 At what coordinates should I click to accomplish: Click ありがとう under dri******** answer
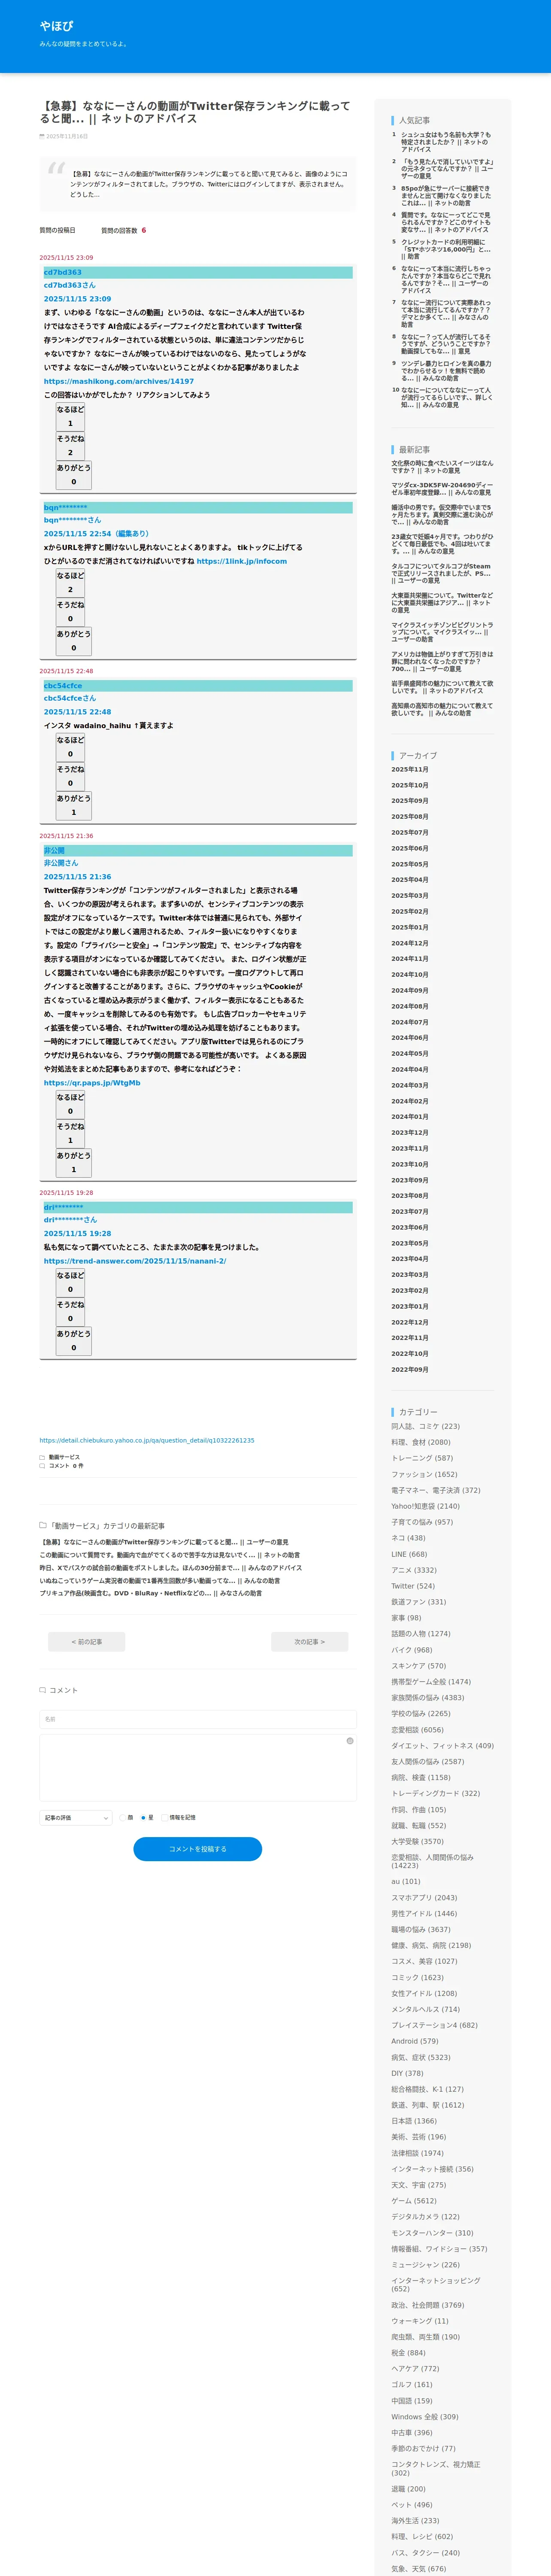[x=73, y=1341]
